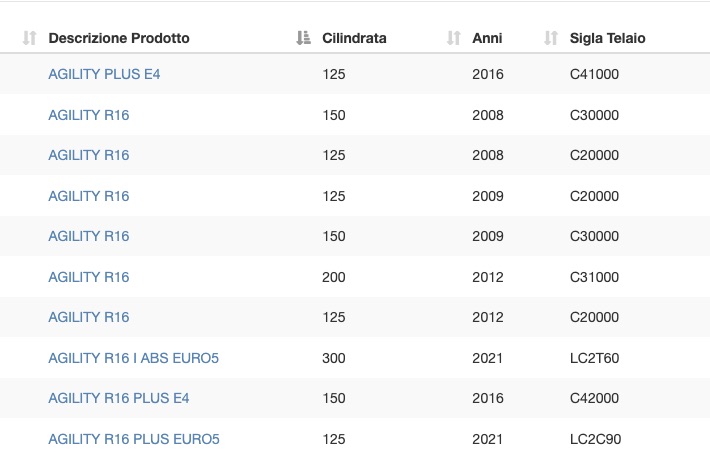Click 125 in the 2008 C20000 row

point(334,155)
